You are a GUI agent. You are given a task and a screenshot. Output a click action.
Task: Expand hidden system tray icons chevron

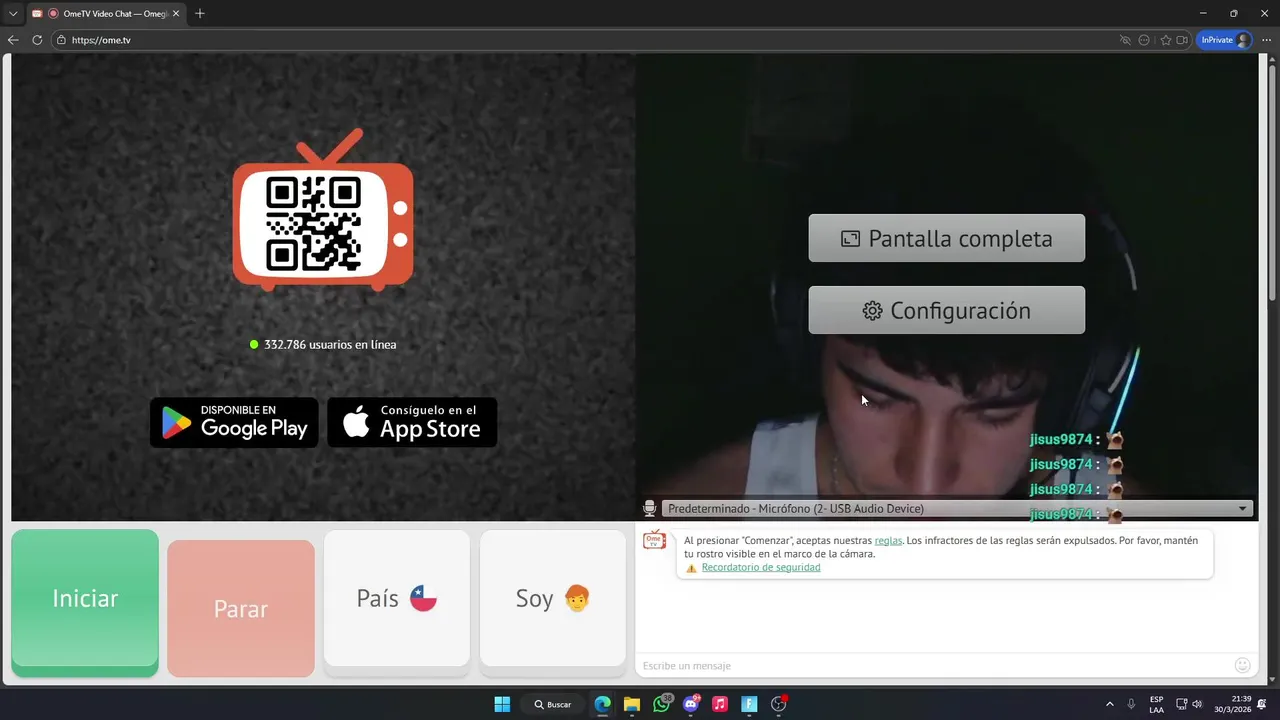(x=1109, y=704)
